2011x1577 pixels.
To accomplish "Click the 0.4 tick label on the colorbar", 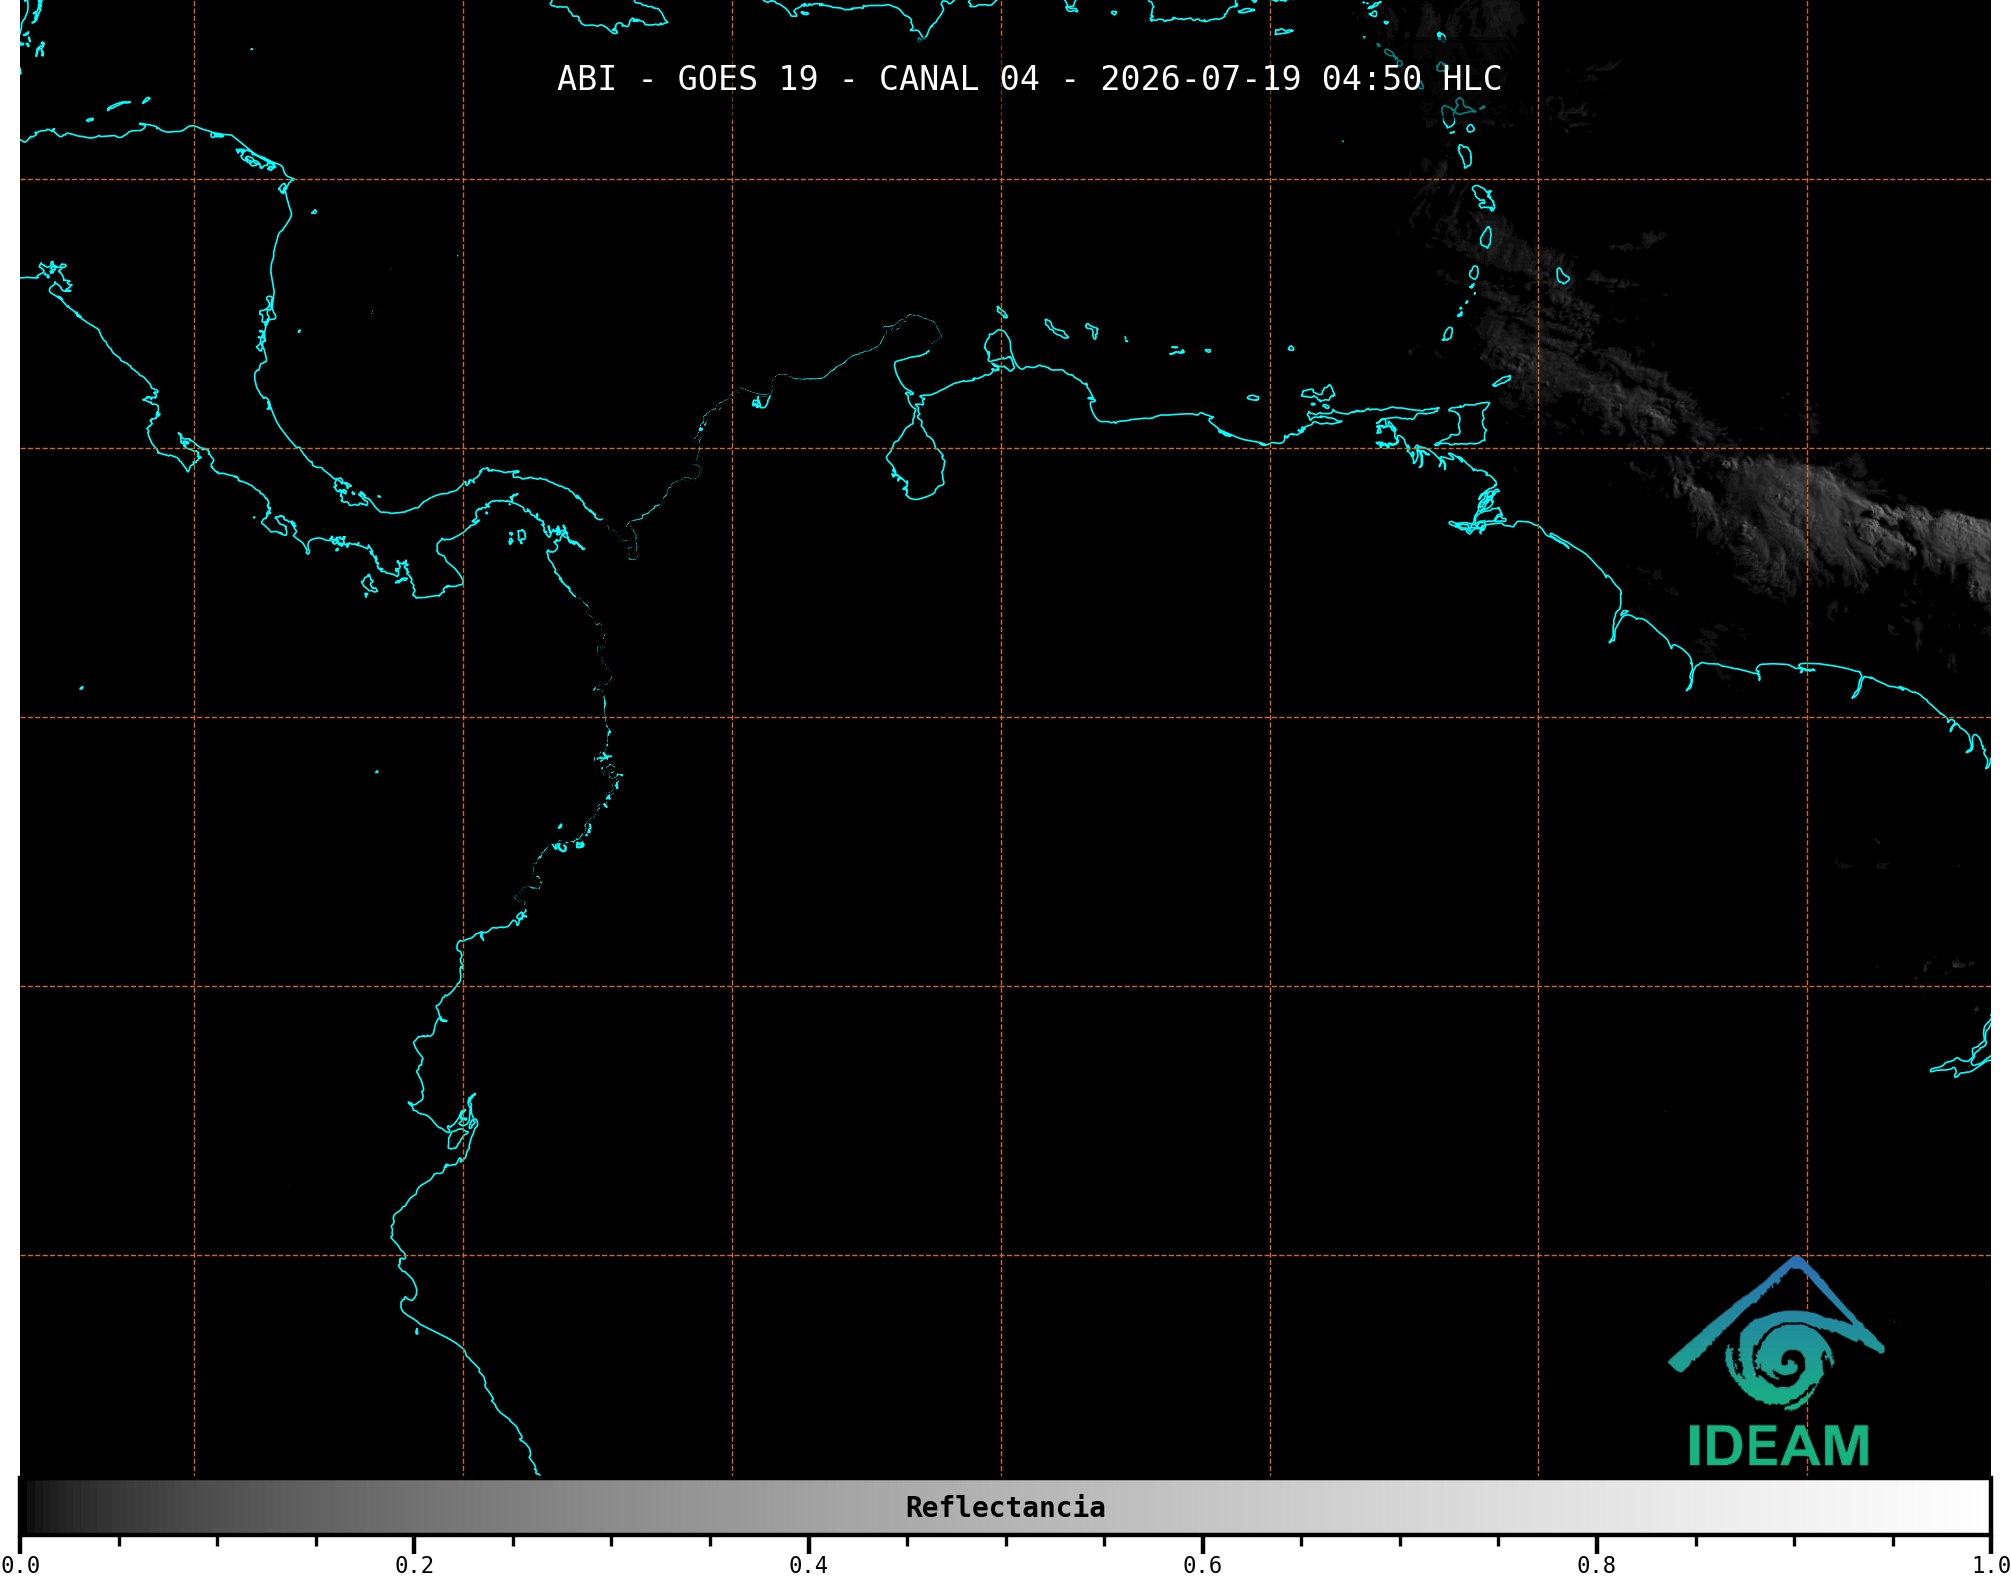I will pos(808,1564).
